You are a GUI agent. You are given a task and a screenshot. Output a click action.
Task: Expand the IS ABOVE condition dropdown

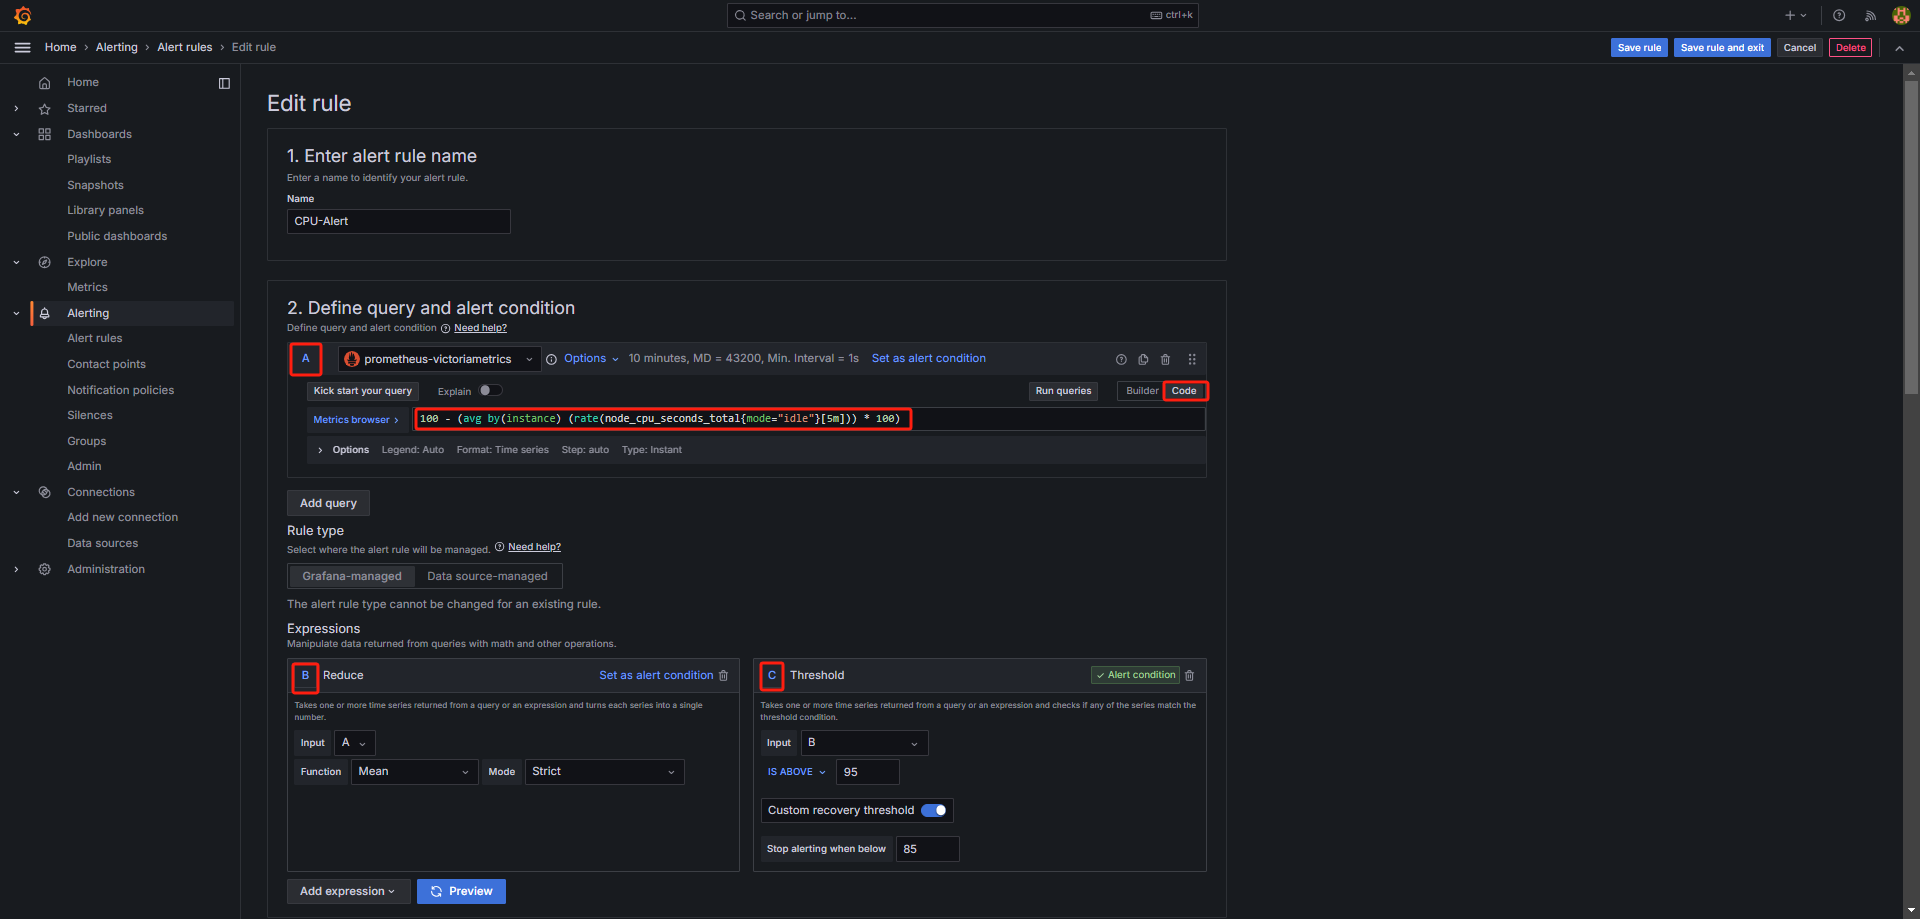[x=796, y=772]
